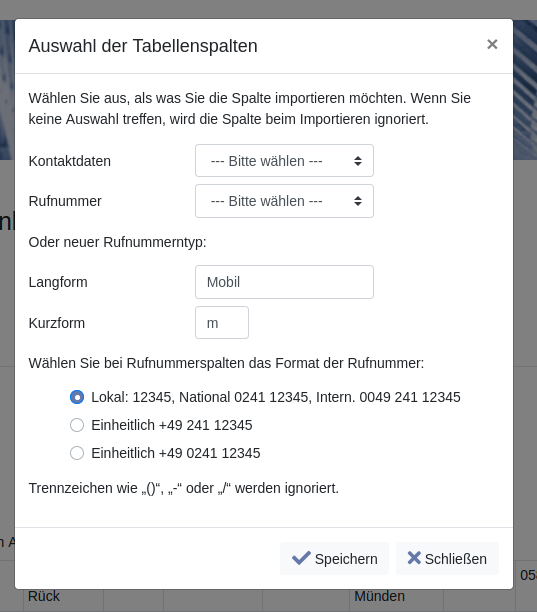Click the up-down arrow icon of Rufnummer select

[x=357, y=201]
